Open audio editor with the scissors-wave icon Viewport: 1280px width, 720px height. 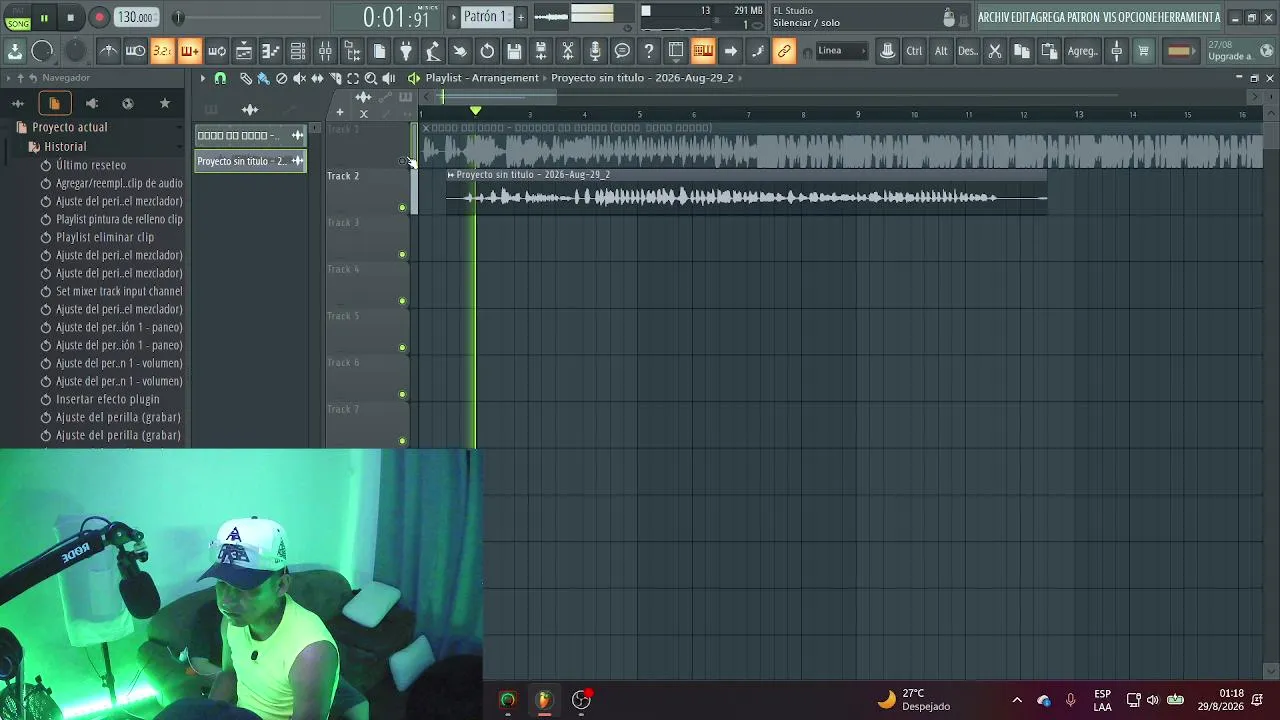(x=568, y=51)
